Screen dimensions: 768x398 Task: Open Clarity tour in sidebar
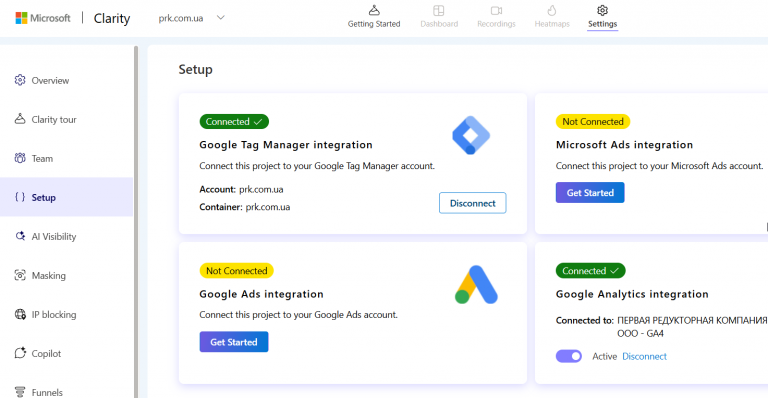coord(66,119)
